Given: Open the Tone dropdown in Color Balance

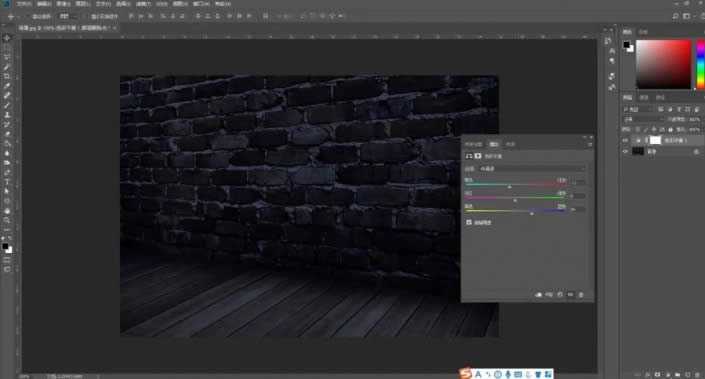Looking at the screenshot, I should click(x=532, y=169).
